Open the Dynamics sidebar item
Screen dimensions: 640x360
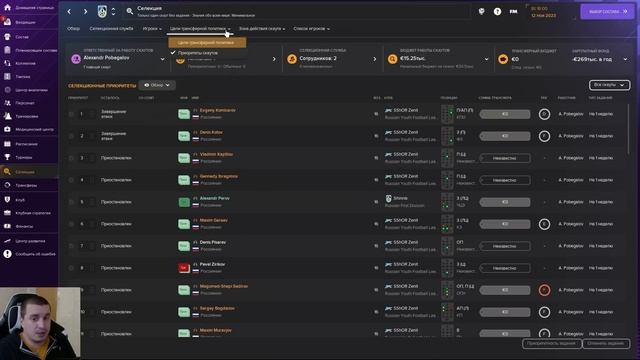coord(25,63)
